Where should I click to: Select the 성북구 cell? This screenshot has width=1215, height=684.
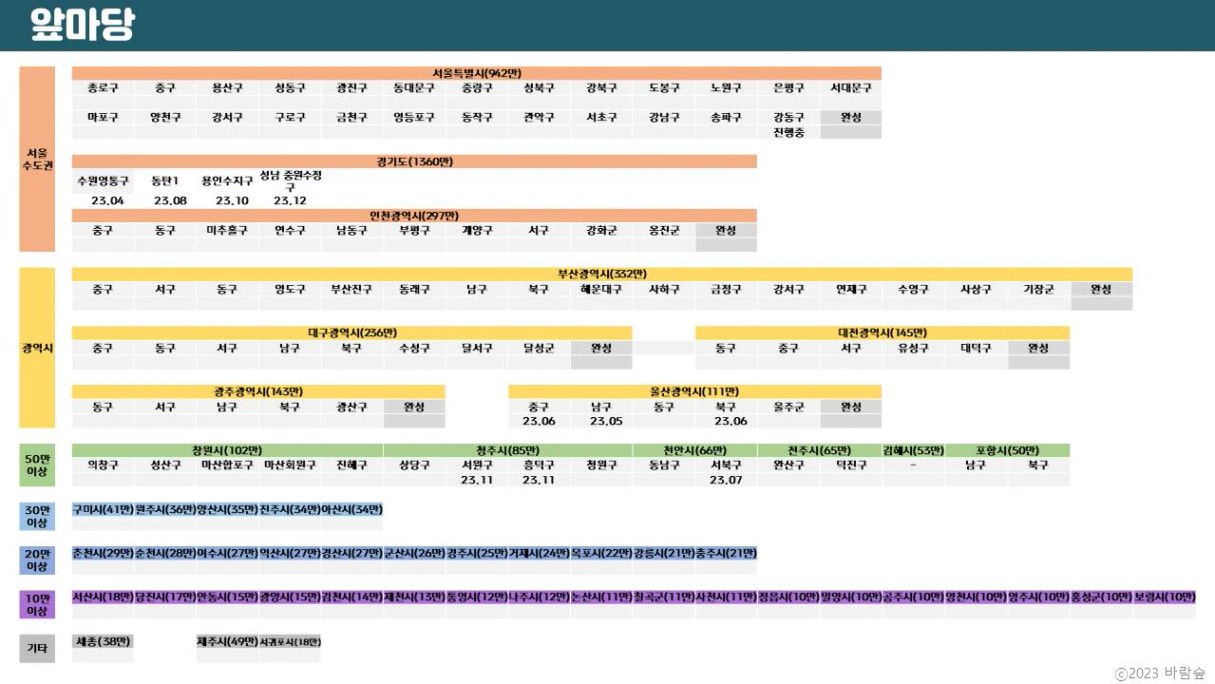539,88
